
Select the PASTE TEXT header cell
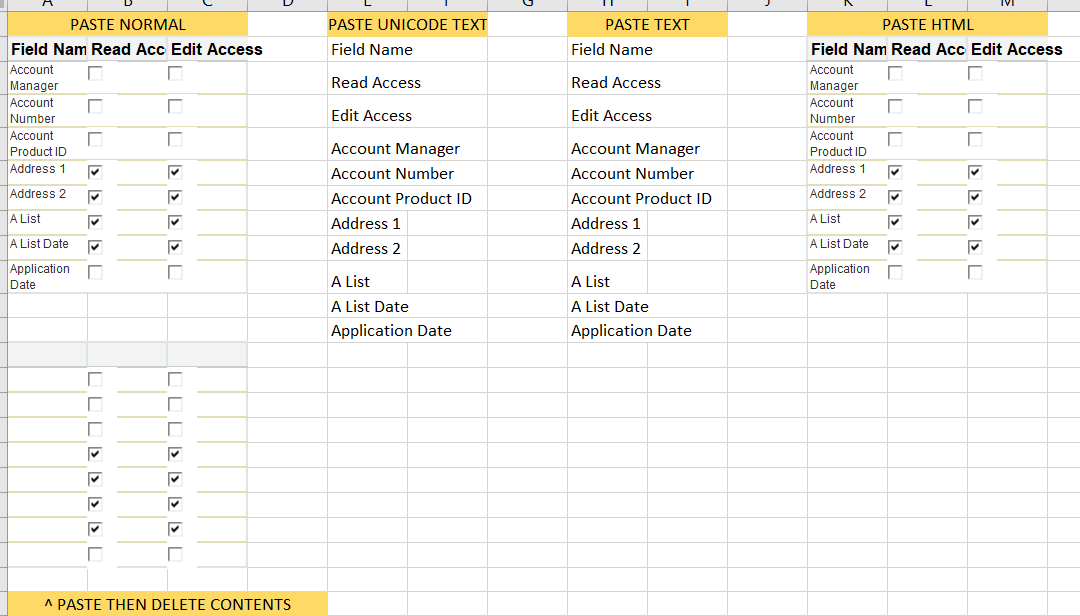(647, 25)
